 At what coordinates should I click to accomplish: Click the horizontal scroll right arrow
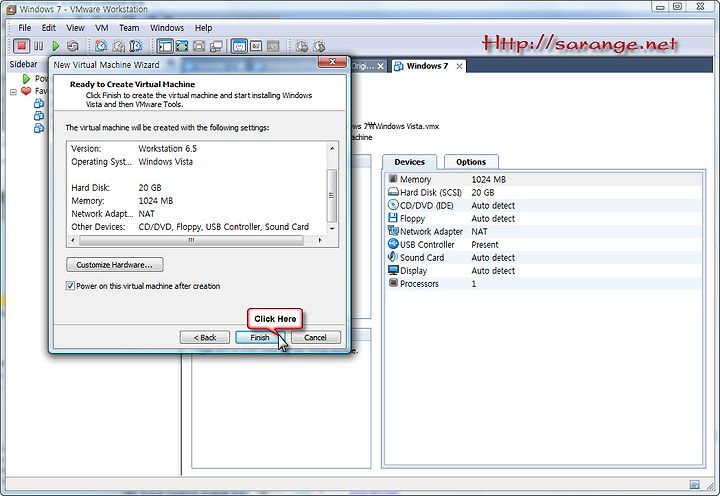320,240
